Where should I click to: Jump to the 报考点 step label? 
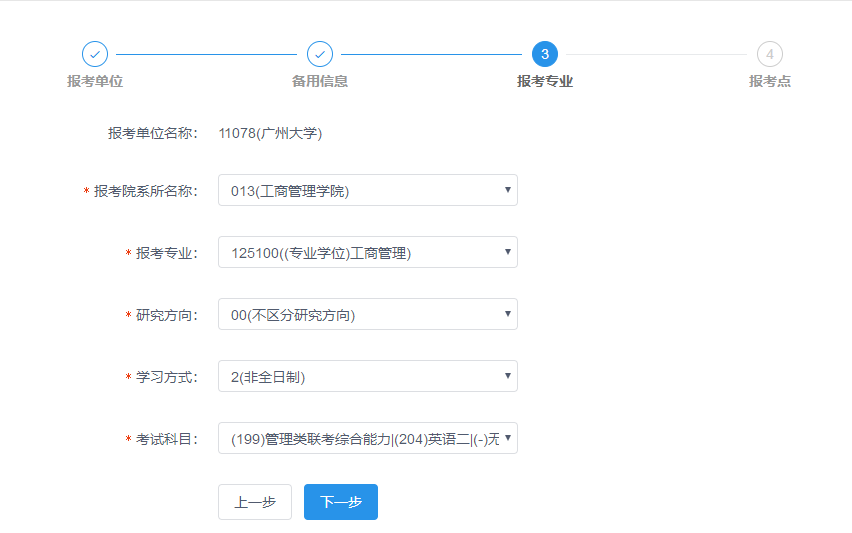[x=770, y=81]
